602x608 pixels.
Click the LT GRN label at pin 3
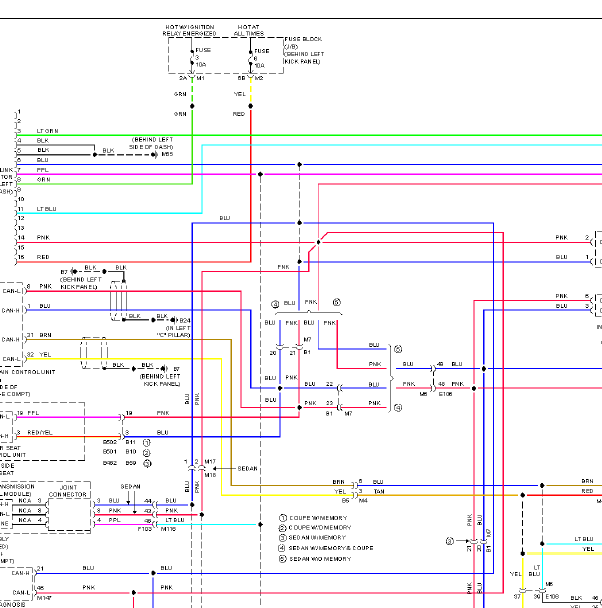47,131
